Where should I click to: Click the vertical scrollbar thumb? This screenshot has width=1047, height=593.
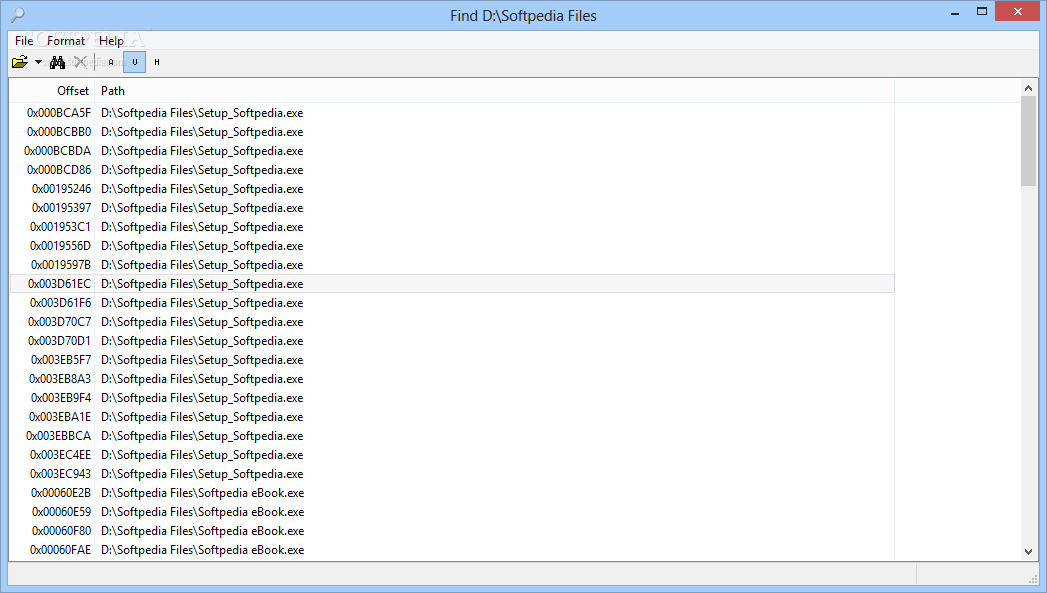point(1028,141)
